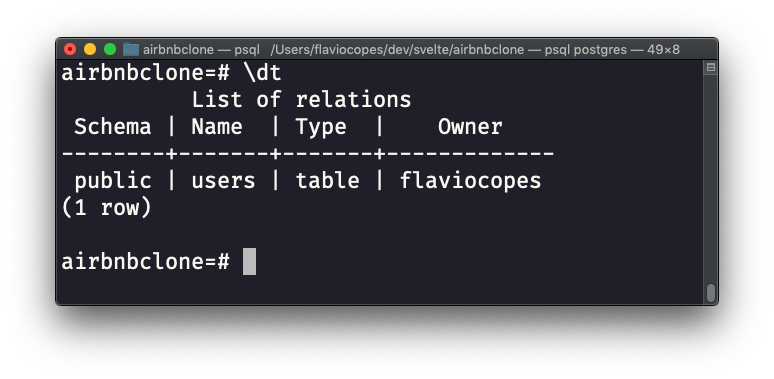
Task: Close the Terminal window with red button
Action: 70,49
